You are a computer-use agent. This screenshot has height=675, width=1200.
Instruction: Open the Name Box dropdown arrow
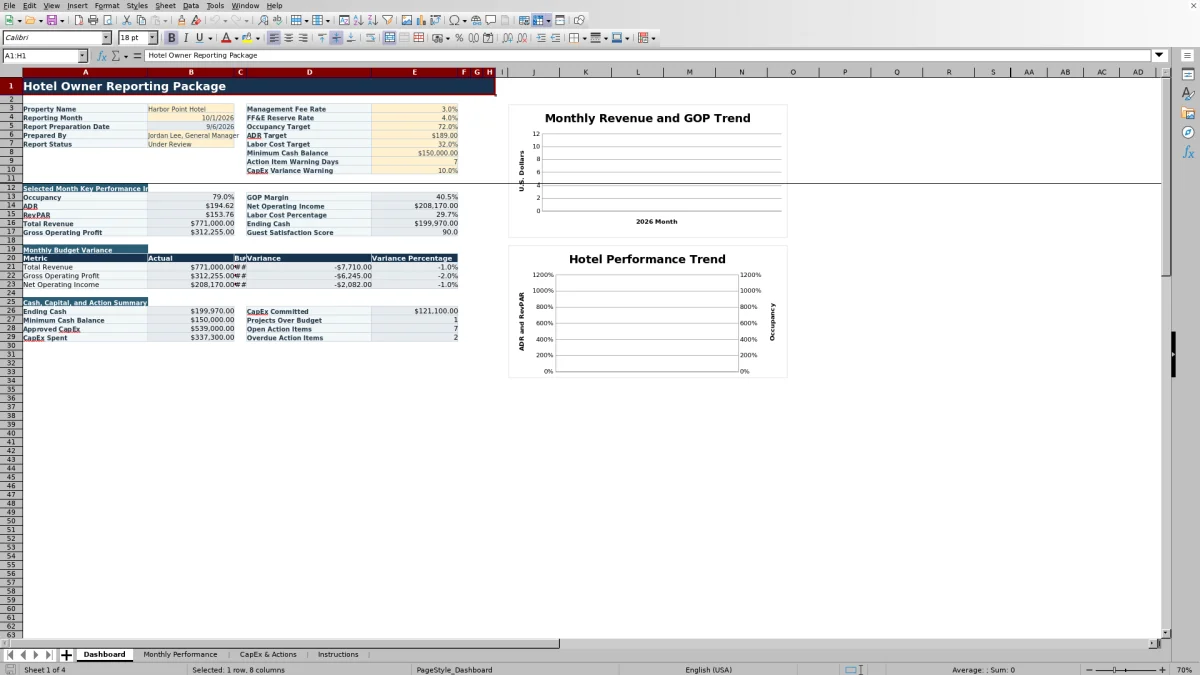point(83,56)
